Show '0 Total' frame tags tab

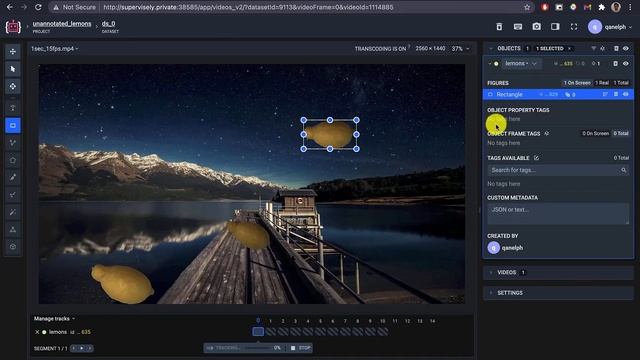(621, 133)
